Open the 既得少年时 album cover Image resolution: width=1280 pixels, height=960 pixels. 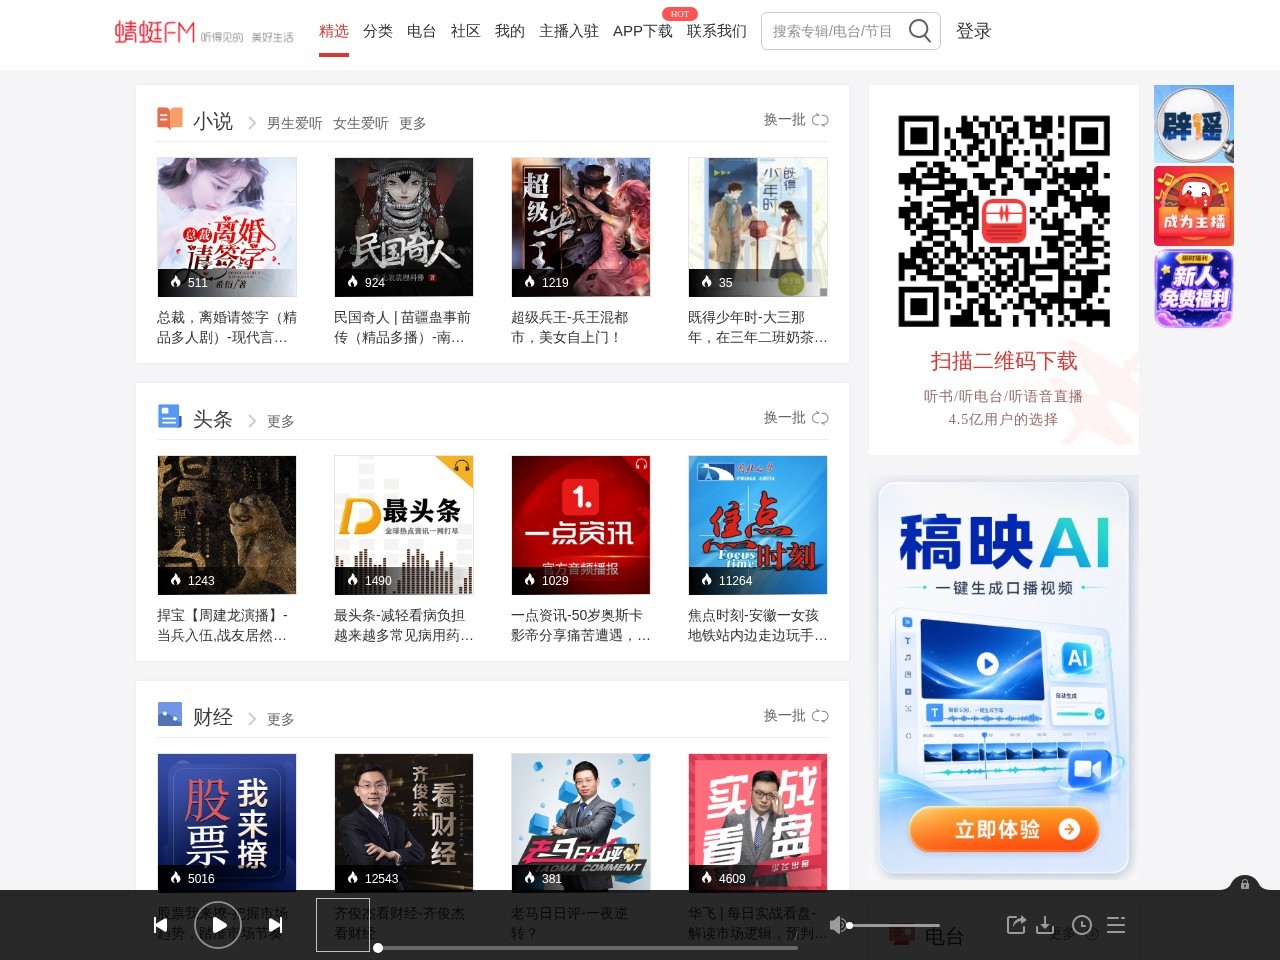point(758,227)
